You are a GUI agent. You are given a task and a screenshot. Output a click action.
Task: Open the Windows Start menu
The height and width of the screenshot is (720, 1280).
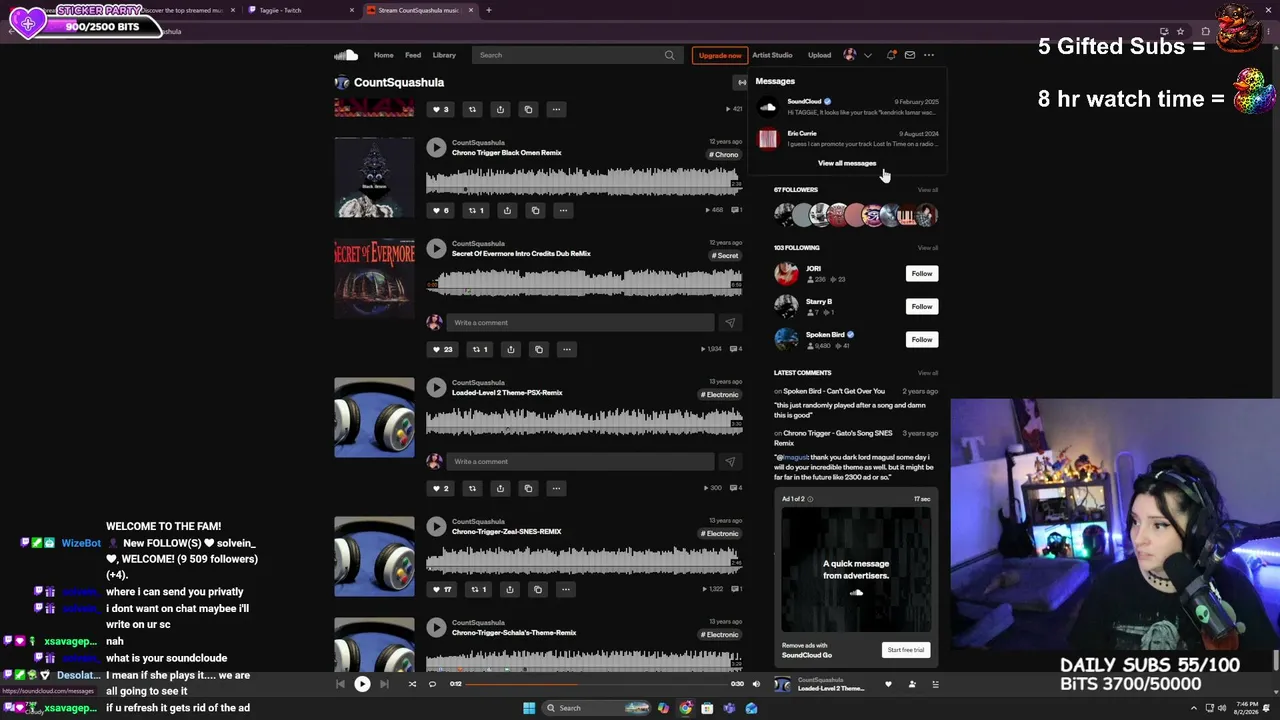pyautogui.click(x=529, y=708)
